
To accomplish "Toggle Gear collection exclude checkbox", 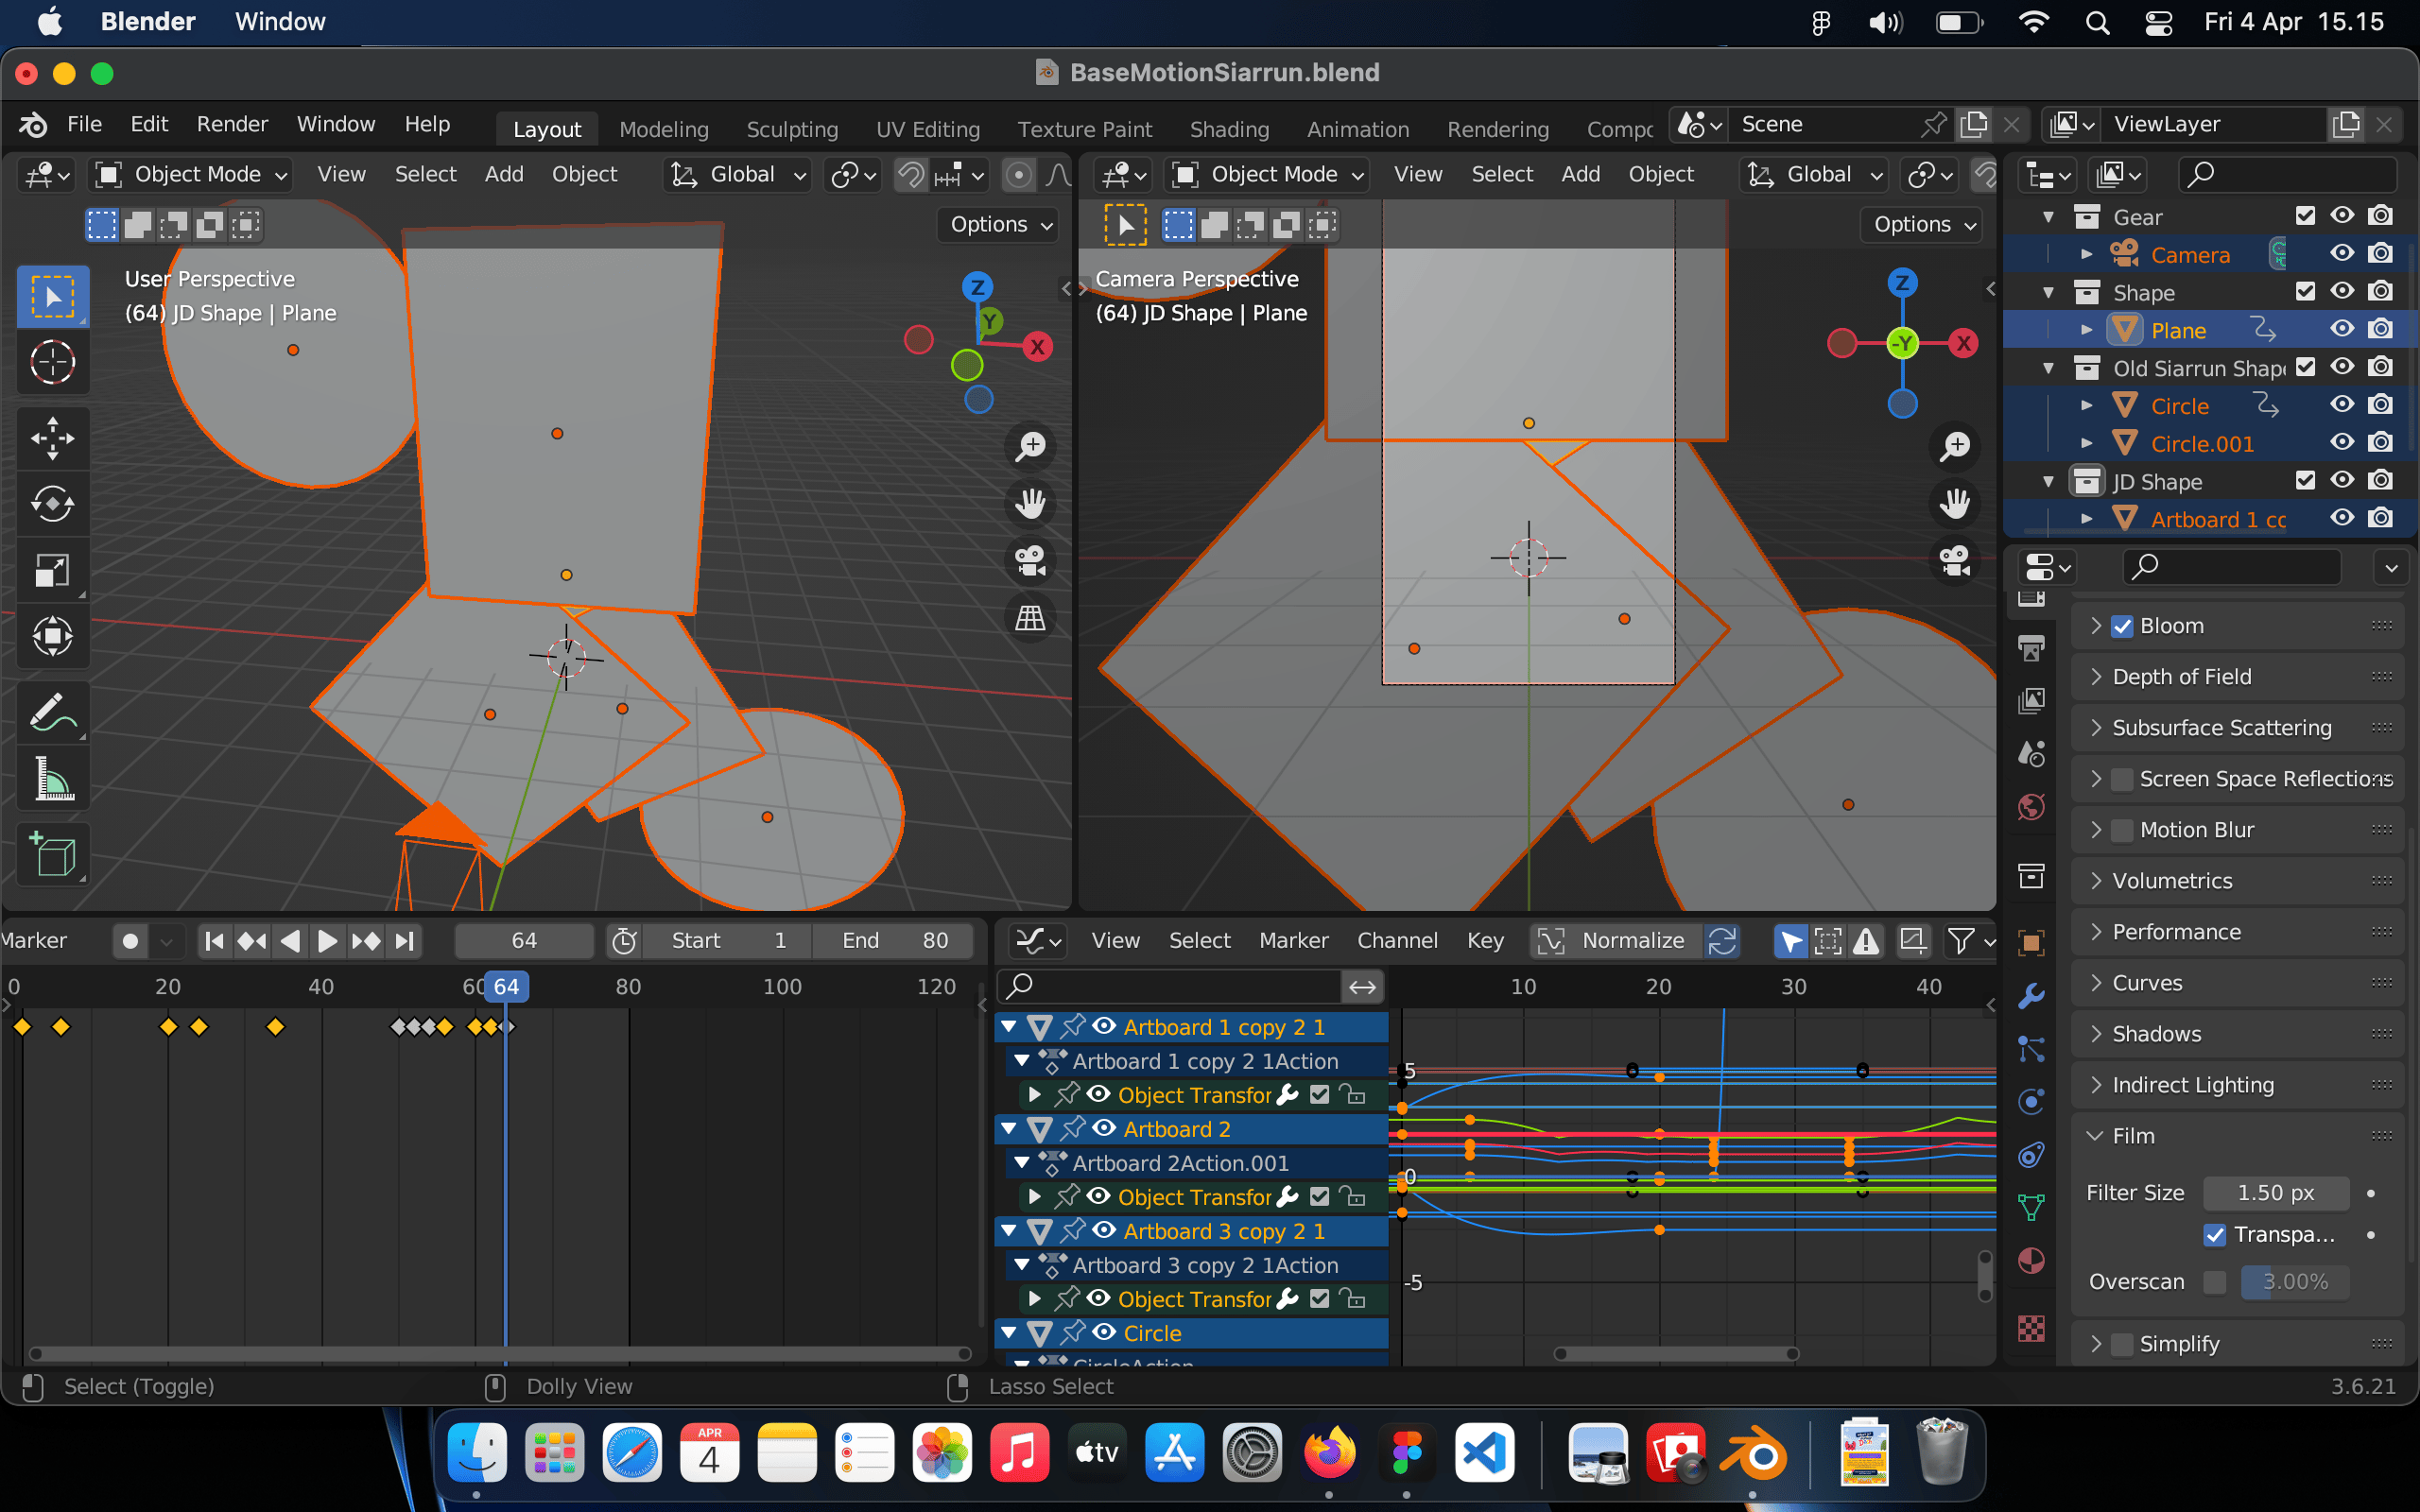I will [x=2306, y=216].
